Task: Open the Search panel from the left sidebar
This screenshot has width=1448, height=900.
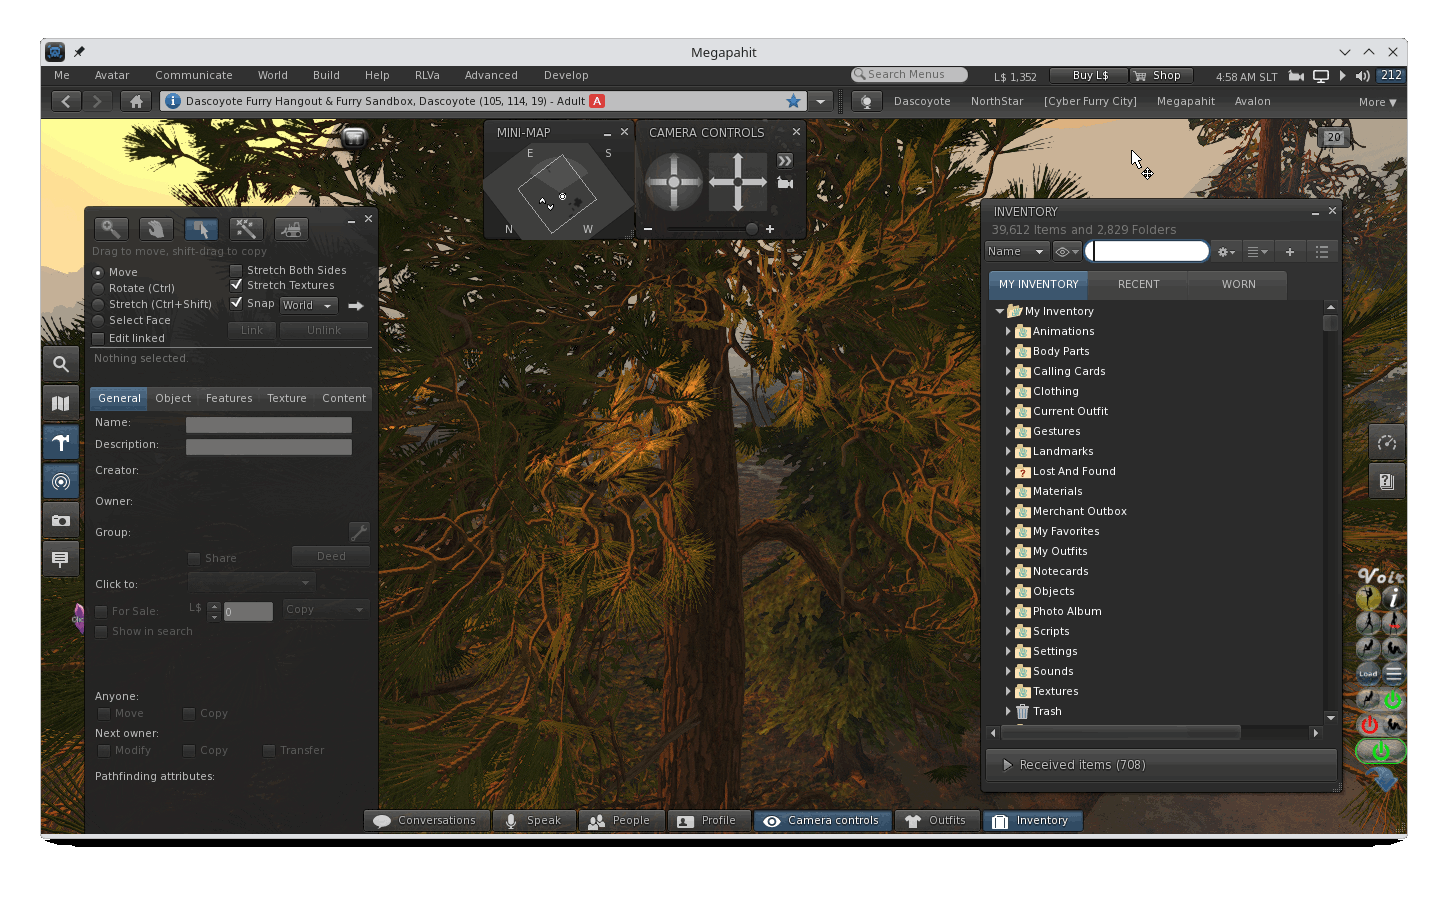Action: click(61, 363)
